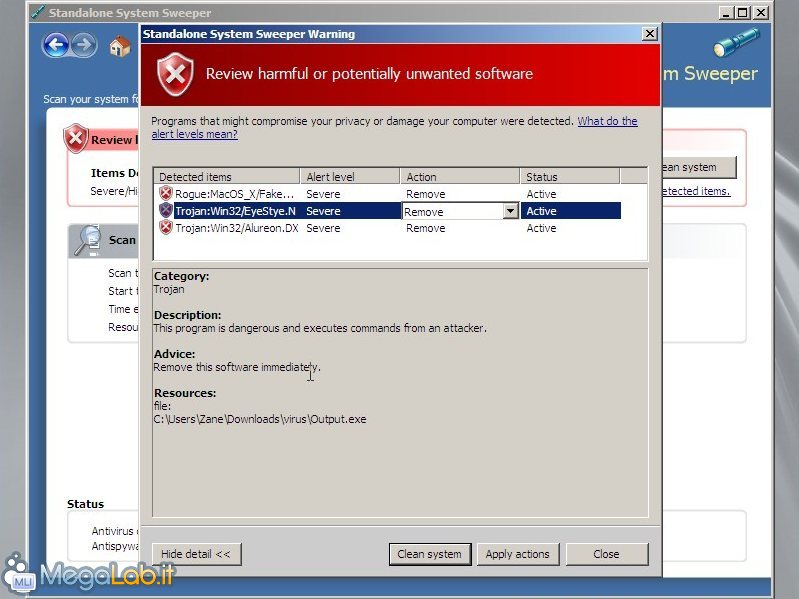Click the back arrow navigation button
The image size is (799, 599).
[x=56, y=45]
